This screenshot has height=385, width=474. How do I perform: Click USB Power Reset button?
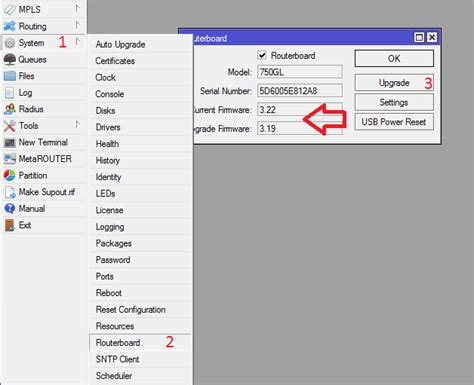pos(394,122)
